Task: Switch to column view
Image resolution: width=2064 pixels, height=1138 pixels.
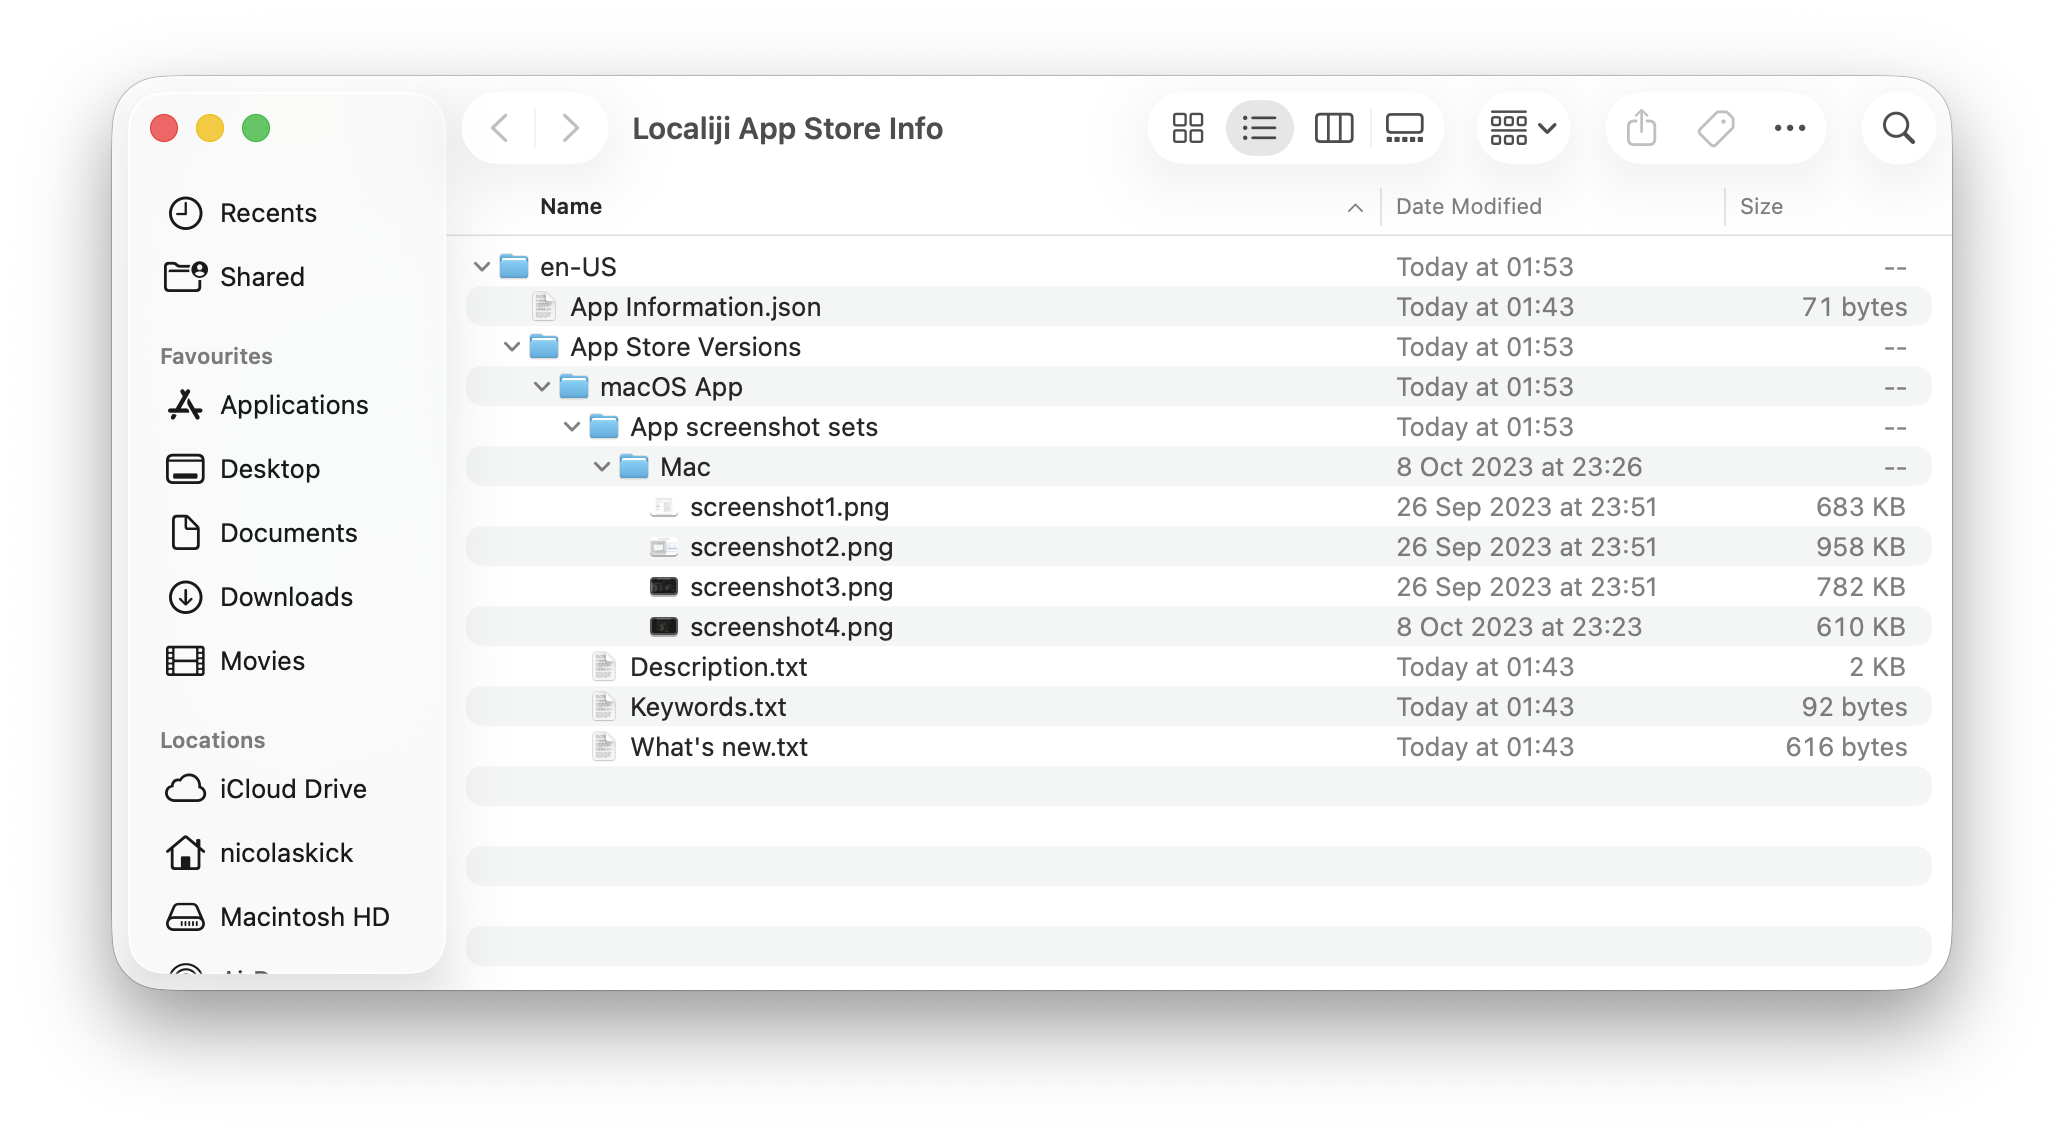Action: click(x=1333, y=128)
